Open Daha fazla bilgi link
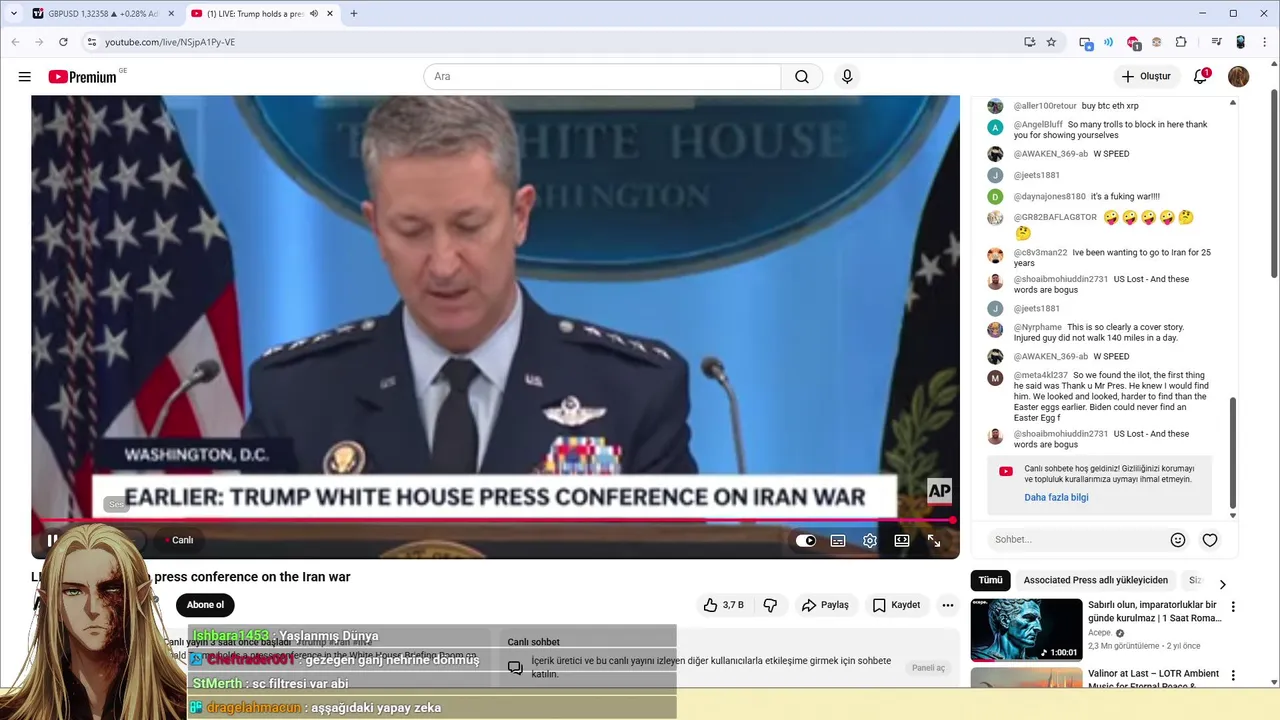Screen dimensions: 1280x720 click(1056, 498)
